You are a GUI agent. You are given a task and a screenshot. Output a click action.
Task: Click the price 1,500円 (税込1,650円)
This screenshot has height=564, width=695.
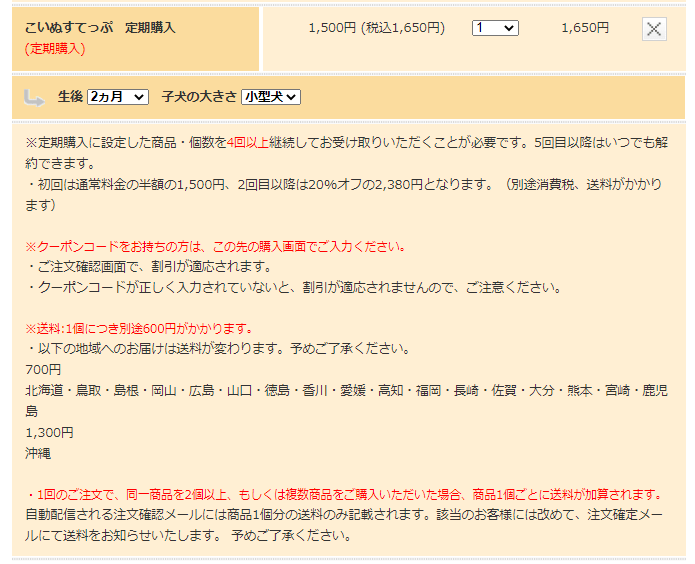pos(377,28)
